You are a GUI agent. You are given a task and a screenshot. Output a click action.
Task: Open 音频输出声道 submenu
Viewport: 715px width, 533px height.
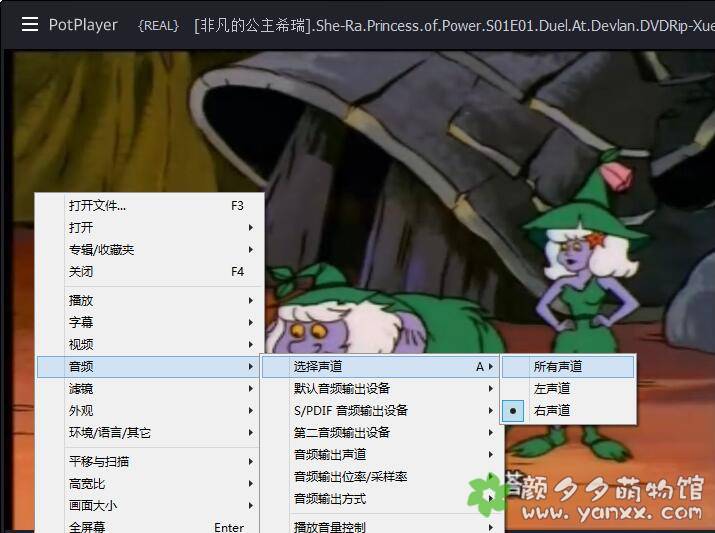click(383, 455)
